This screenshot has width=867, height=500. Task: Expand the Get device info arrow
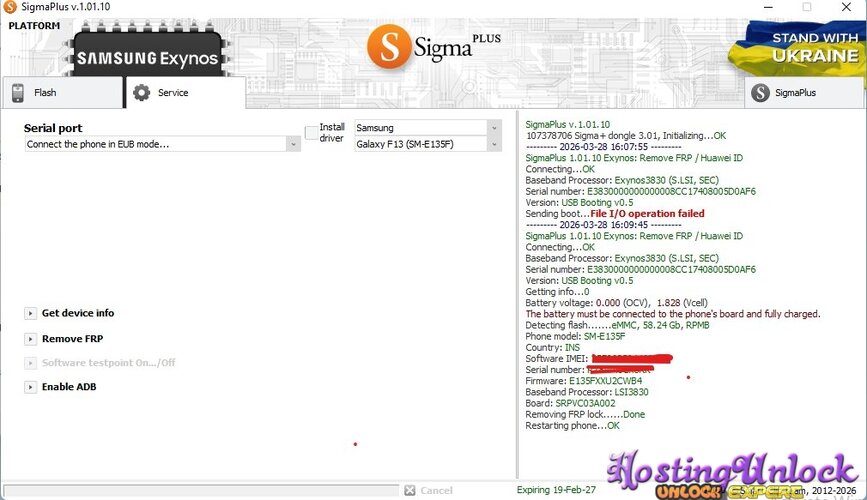tap(30, 314)
